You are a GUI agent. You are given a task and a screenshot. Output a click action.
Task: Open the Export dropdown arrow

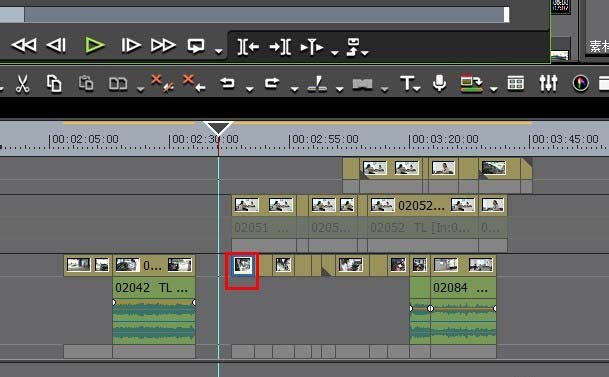494,89
